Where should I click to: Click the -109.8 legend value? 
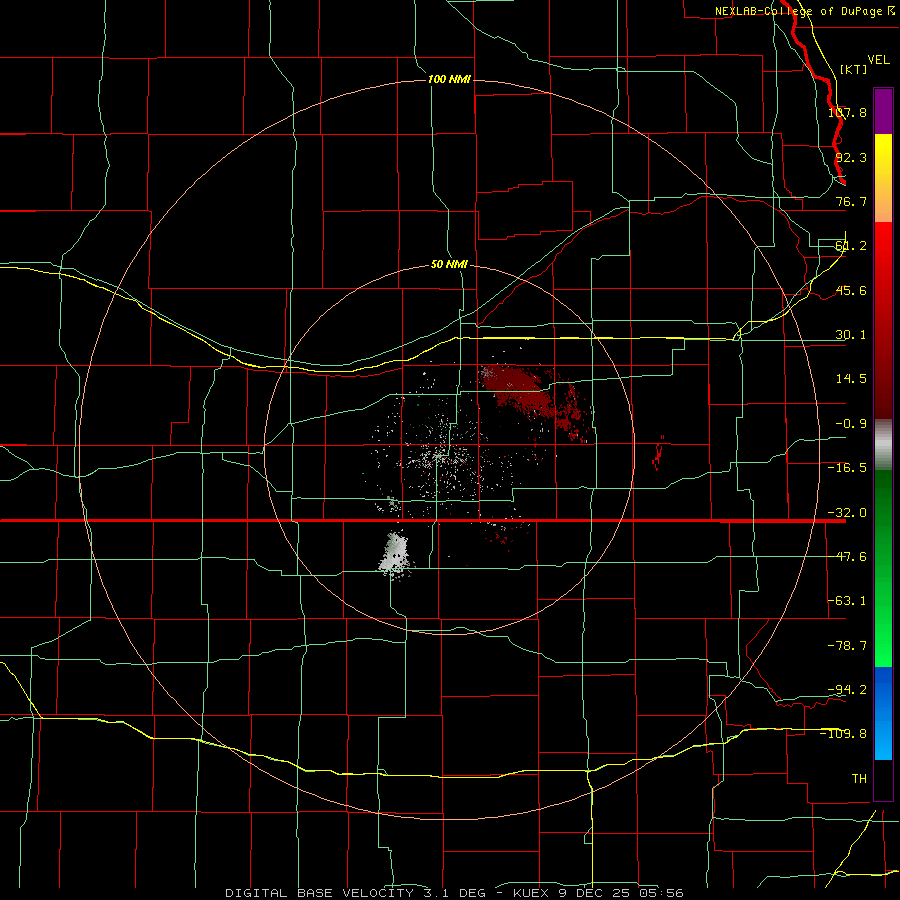coord(844,734)
